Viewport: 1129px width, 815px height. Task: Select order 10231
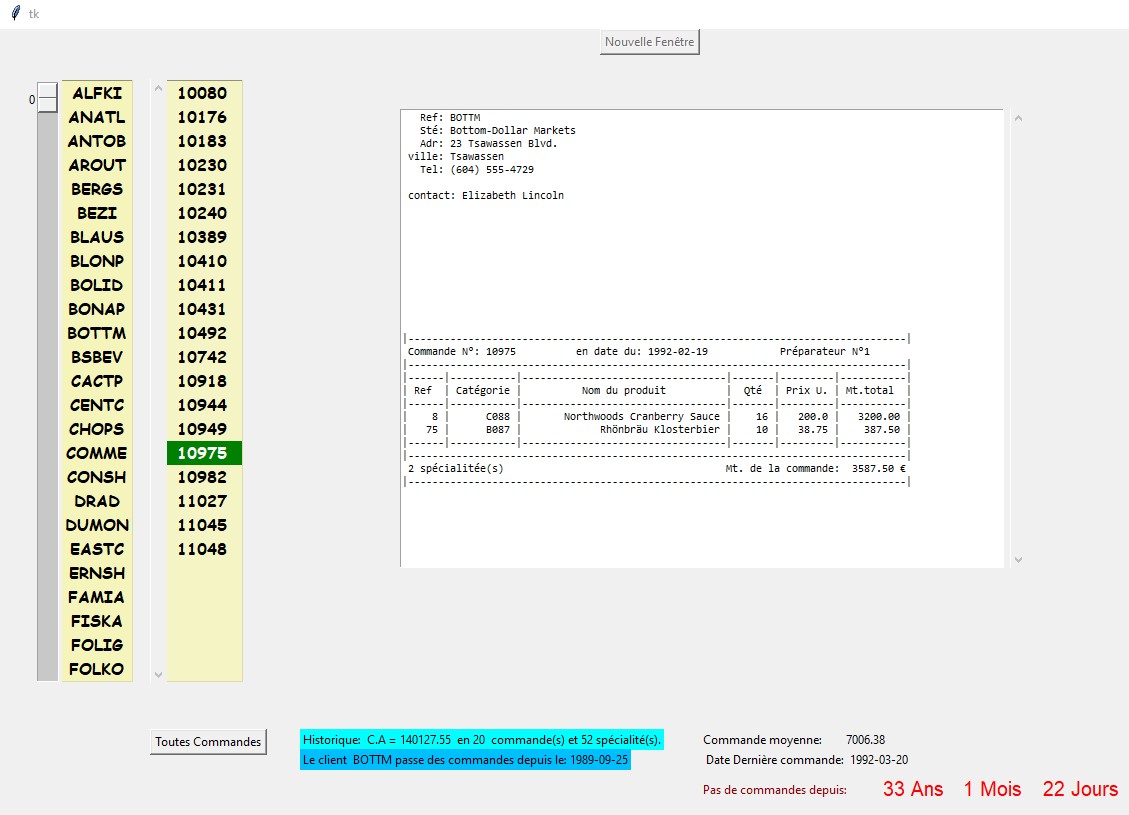(204, 189)
